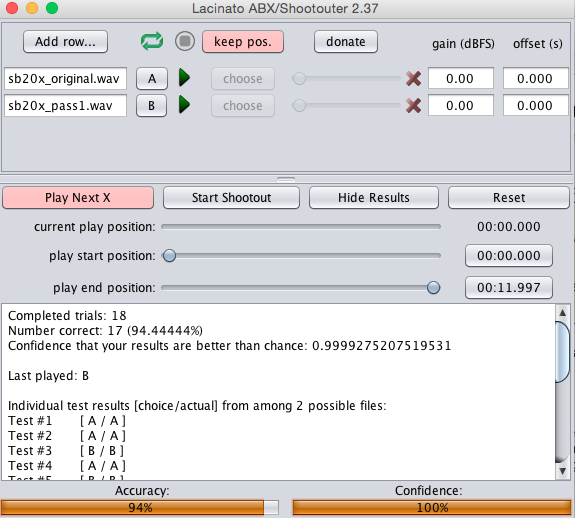Click the 'Test #3 [ B / B ]' result row
575x518 pixels.
coord(66,451)
